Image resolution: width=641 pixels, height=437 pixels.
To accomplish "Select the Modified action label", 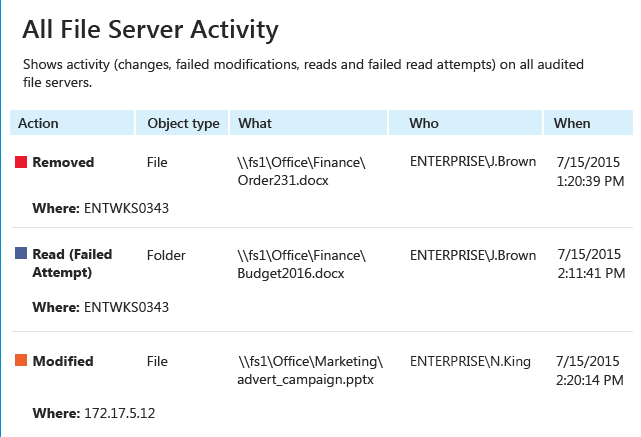I will click(x=63, y=361).
